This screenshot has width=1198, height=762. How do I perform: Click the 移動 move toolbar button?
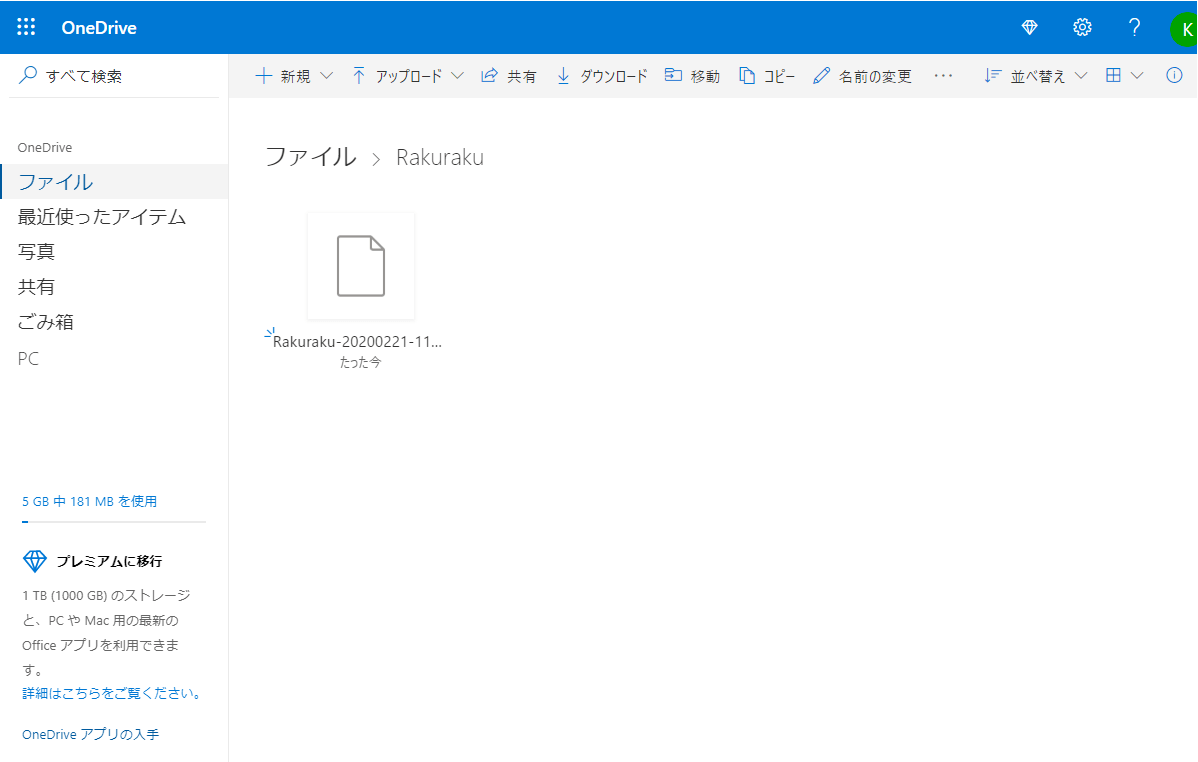(692, 76)
